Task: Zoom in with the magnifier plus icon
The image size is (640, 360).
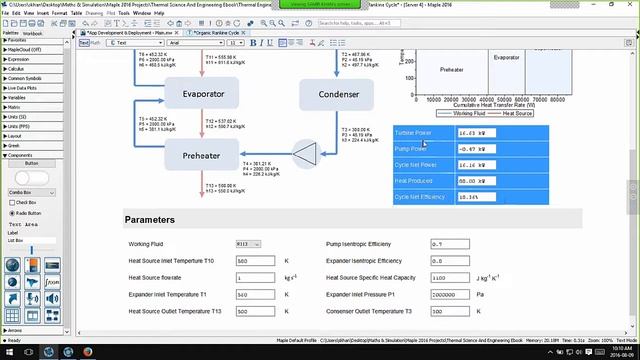Action: [264, 23]
